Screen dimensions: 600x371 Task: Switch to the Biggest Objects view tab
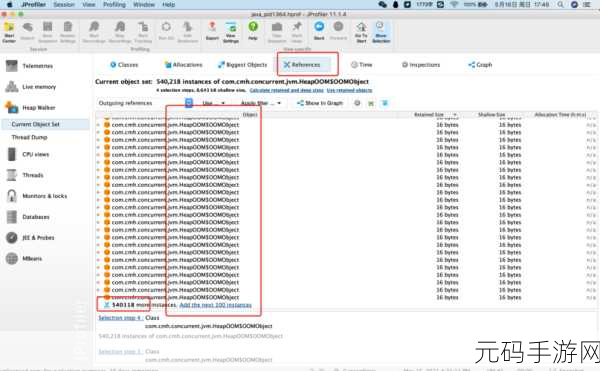[243, 65]
